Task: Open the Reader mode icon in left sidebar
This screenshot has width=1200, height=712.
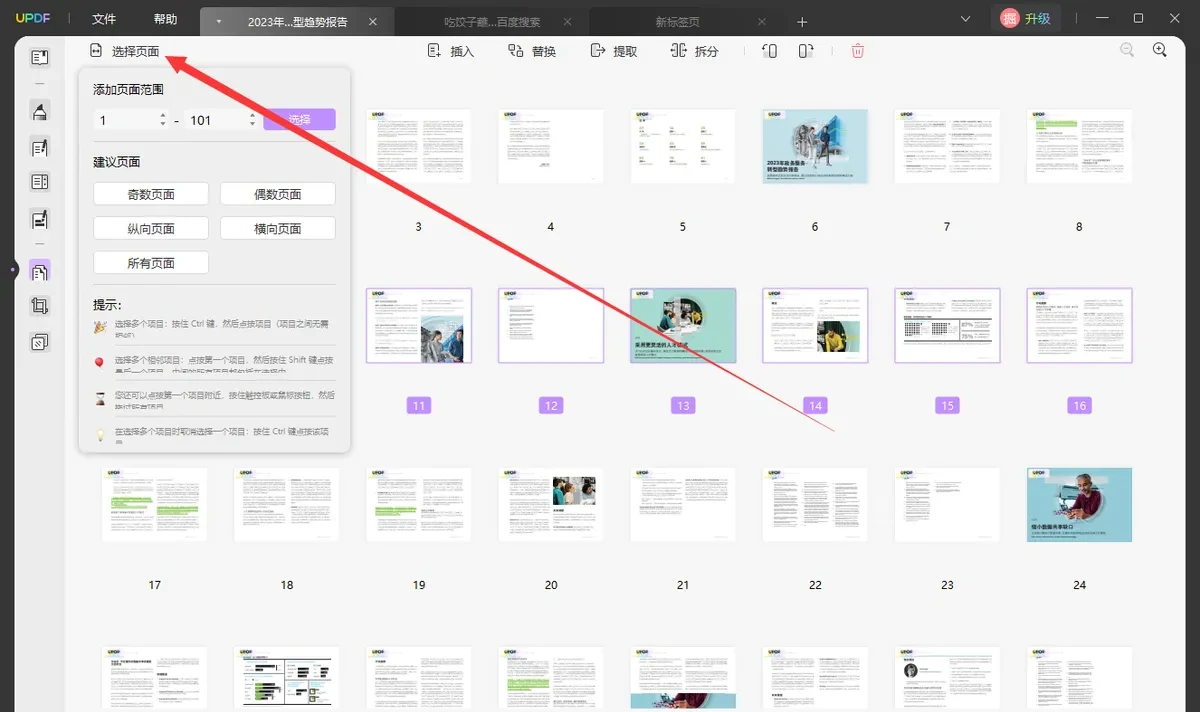Action: point(40,58)
